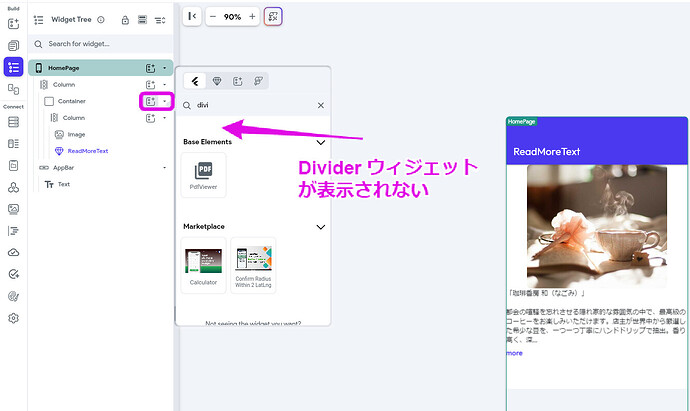Expand or collapse all tree rows
The width and height of the screenshot is (690, 411).
tap(160, 20)
